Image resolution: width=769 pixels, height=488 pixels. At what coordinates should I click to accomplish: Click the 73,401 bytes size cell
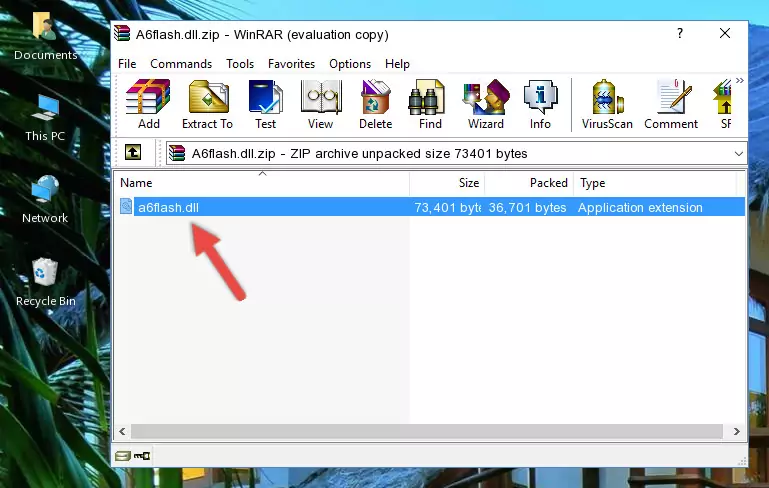click(x=447, y=207)
